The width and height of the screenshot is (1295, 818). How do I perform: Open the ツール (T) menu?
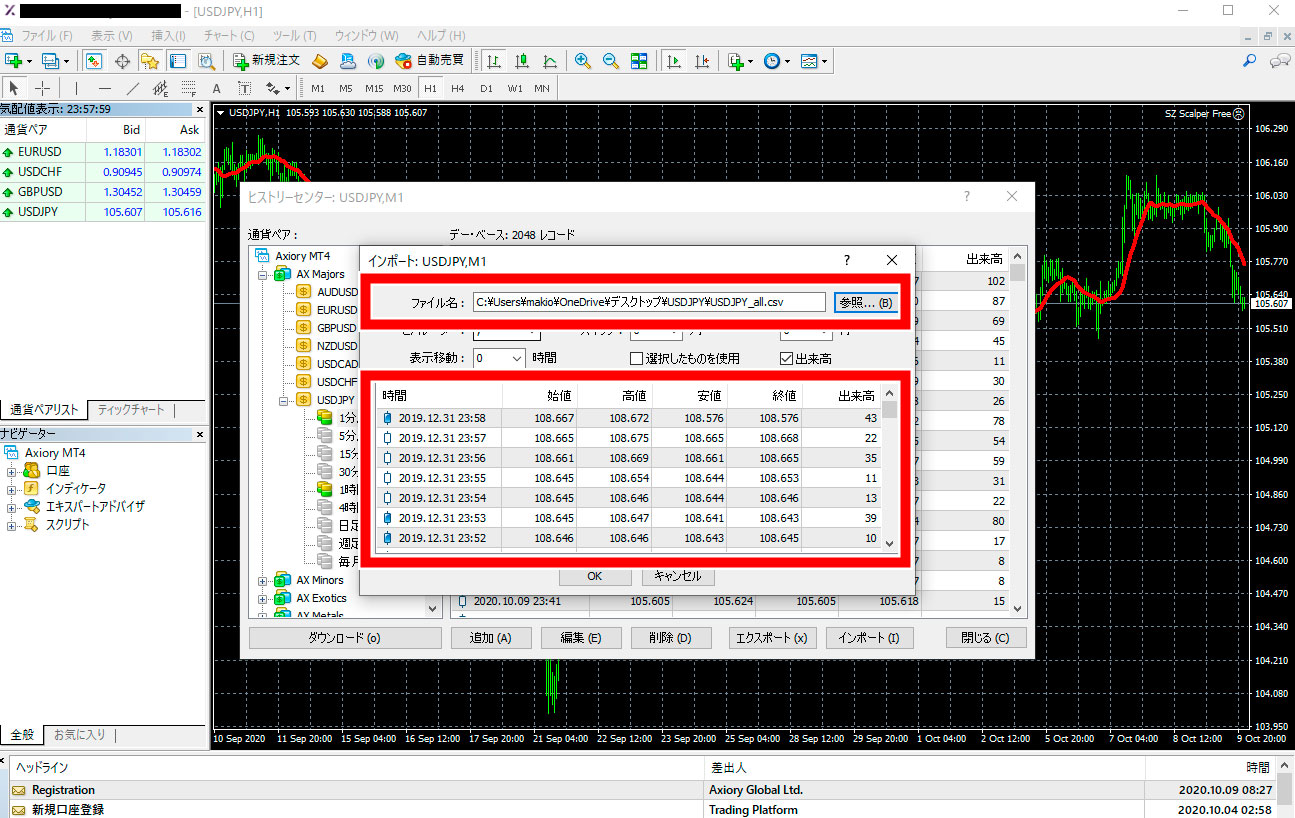click(x=294, y=35)
